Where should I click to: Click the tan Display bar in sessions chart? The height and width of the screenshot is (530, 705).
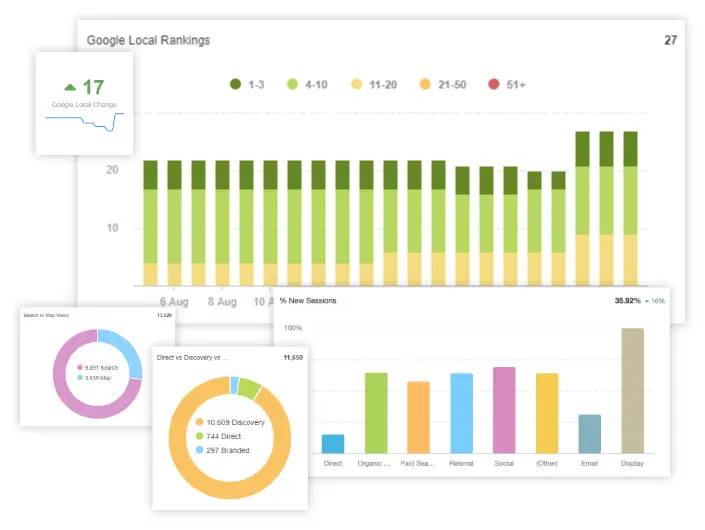(x=632, y=391)
